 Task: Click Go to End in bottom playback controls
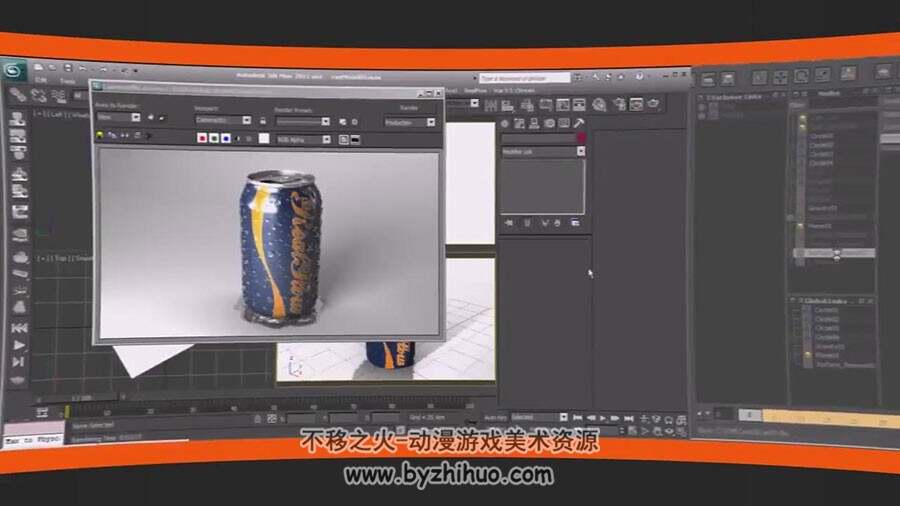click(x=629, y=419)
